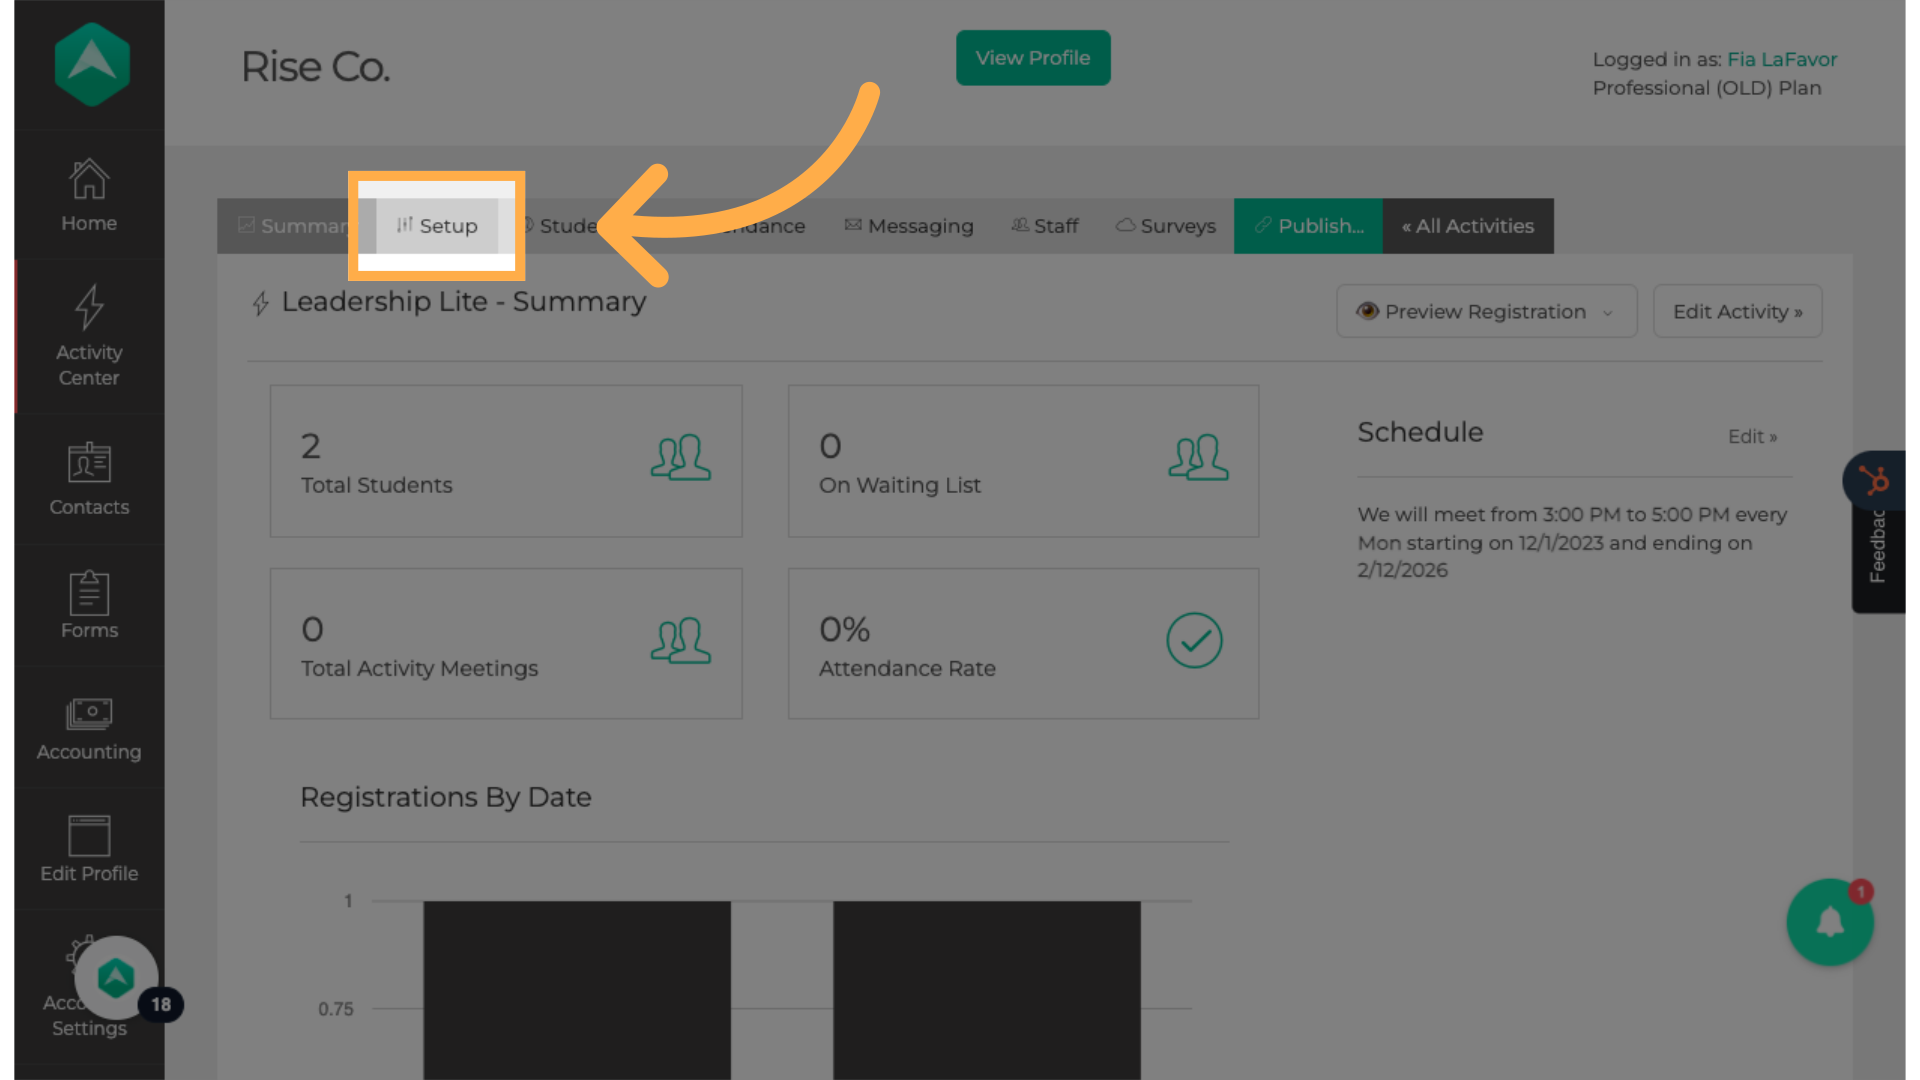
Task: Switch to the Setup tab
Action: [437, 226]
